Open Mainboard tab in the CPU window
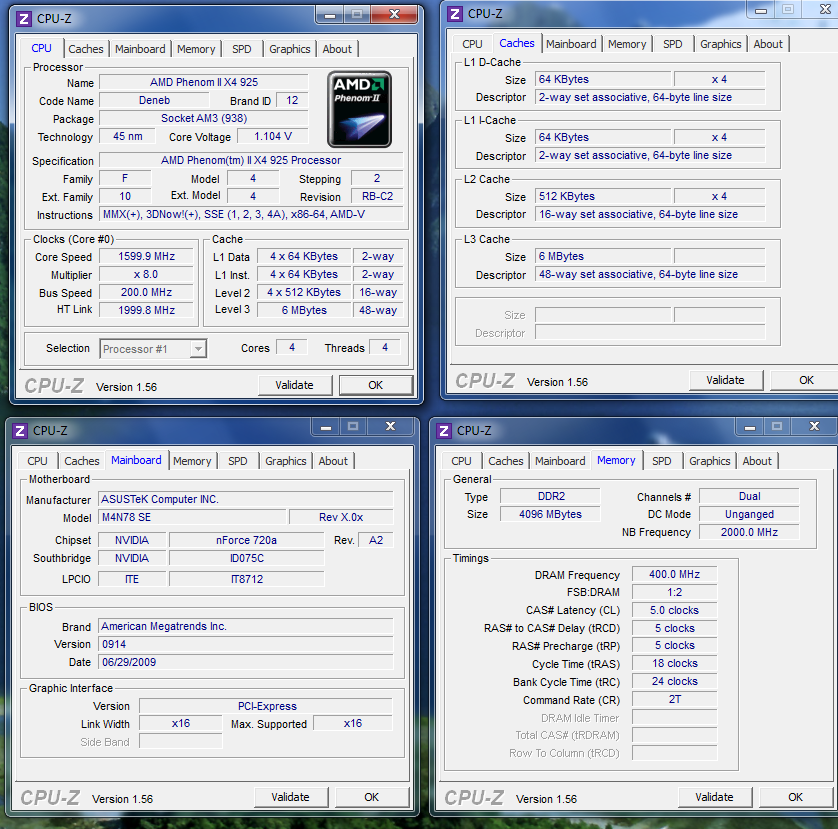 click(140, 49)
